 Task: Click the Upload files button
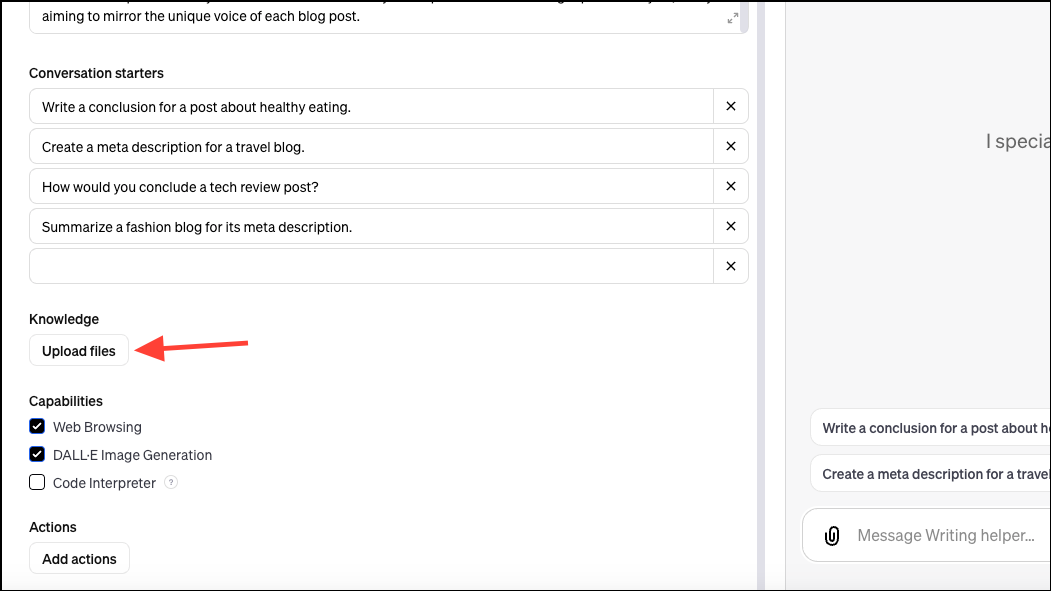point(79,351)
